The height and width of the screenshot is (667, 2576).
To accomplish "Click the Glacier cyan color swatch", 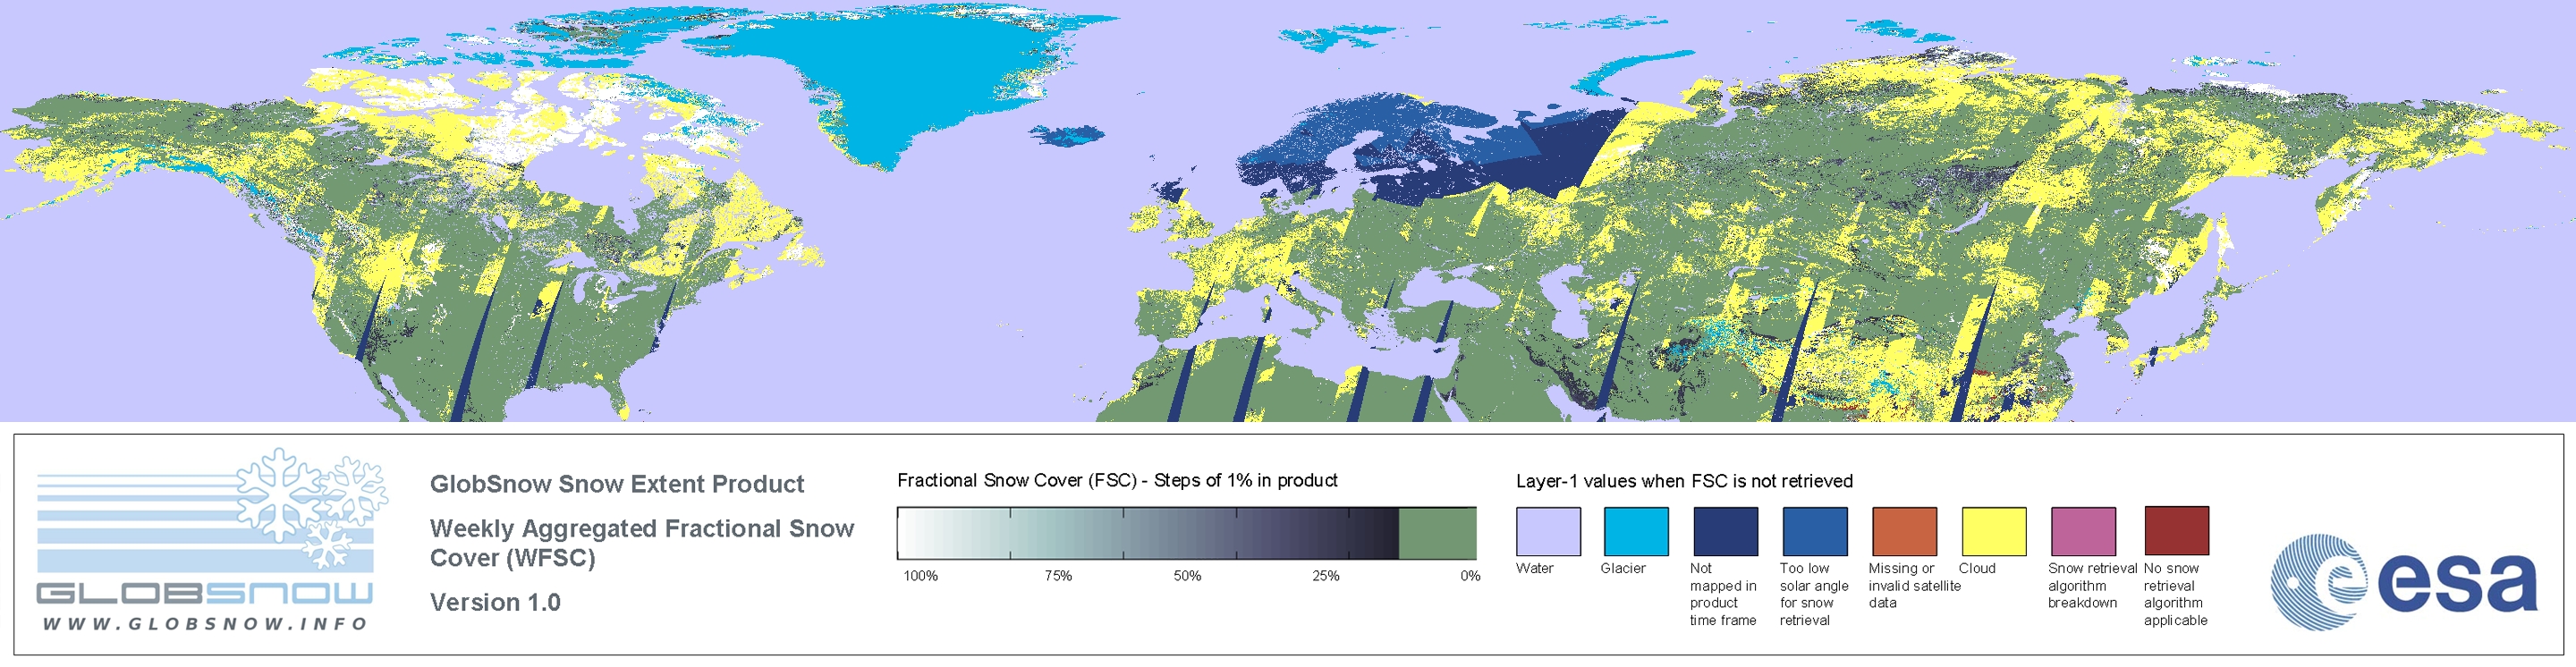I will pyautogui.click(x=1636, y=531).
